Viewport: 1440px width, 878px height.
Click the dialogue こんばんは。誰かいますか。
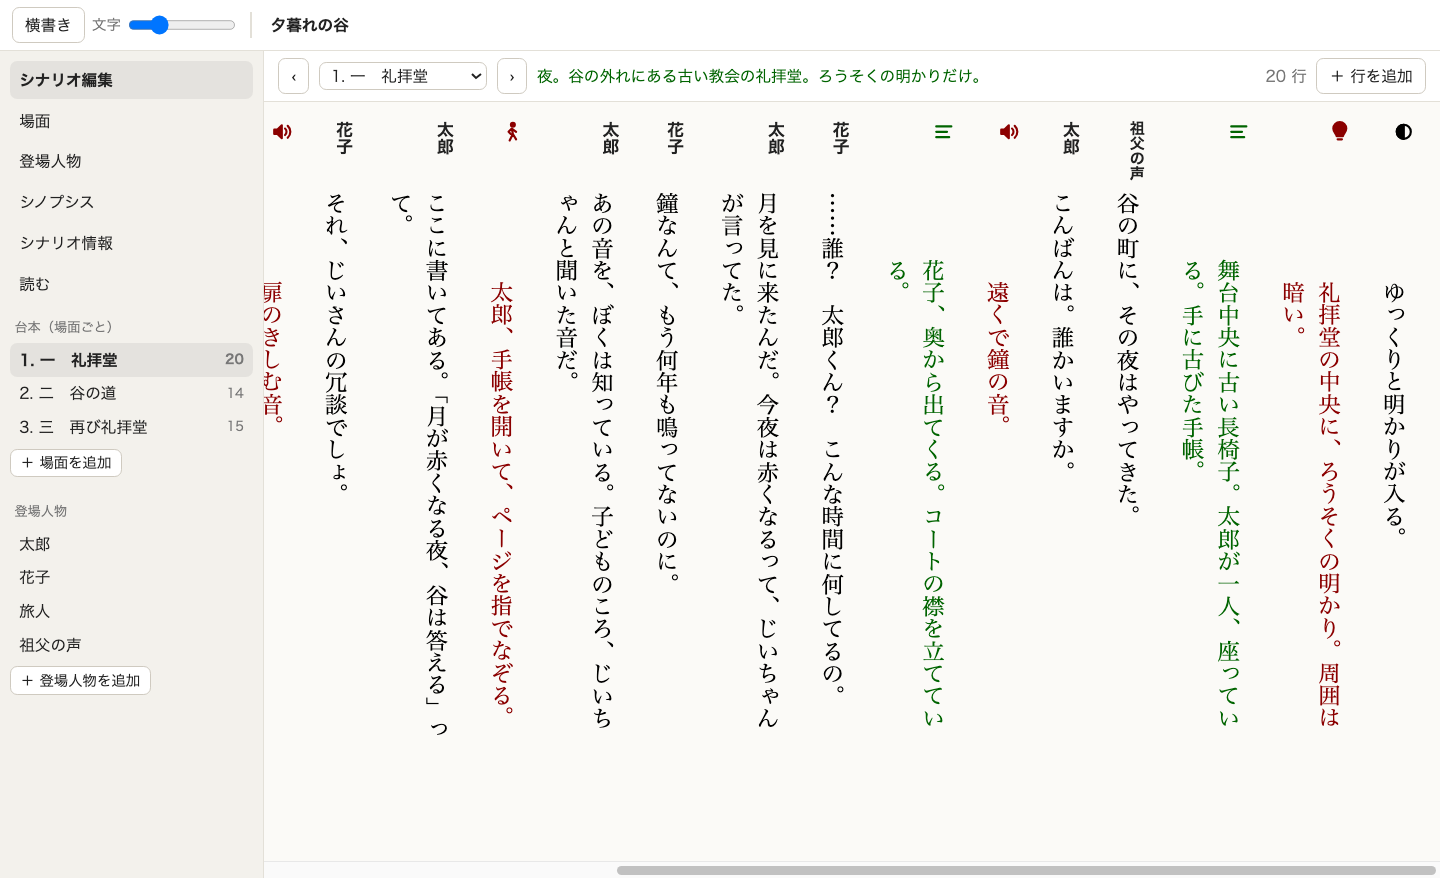[x=1063, y=331]
